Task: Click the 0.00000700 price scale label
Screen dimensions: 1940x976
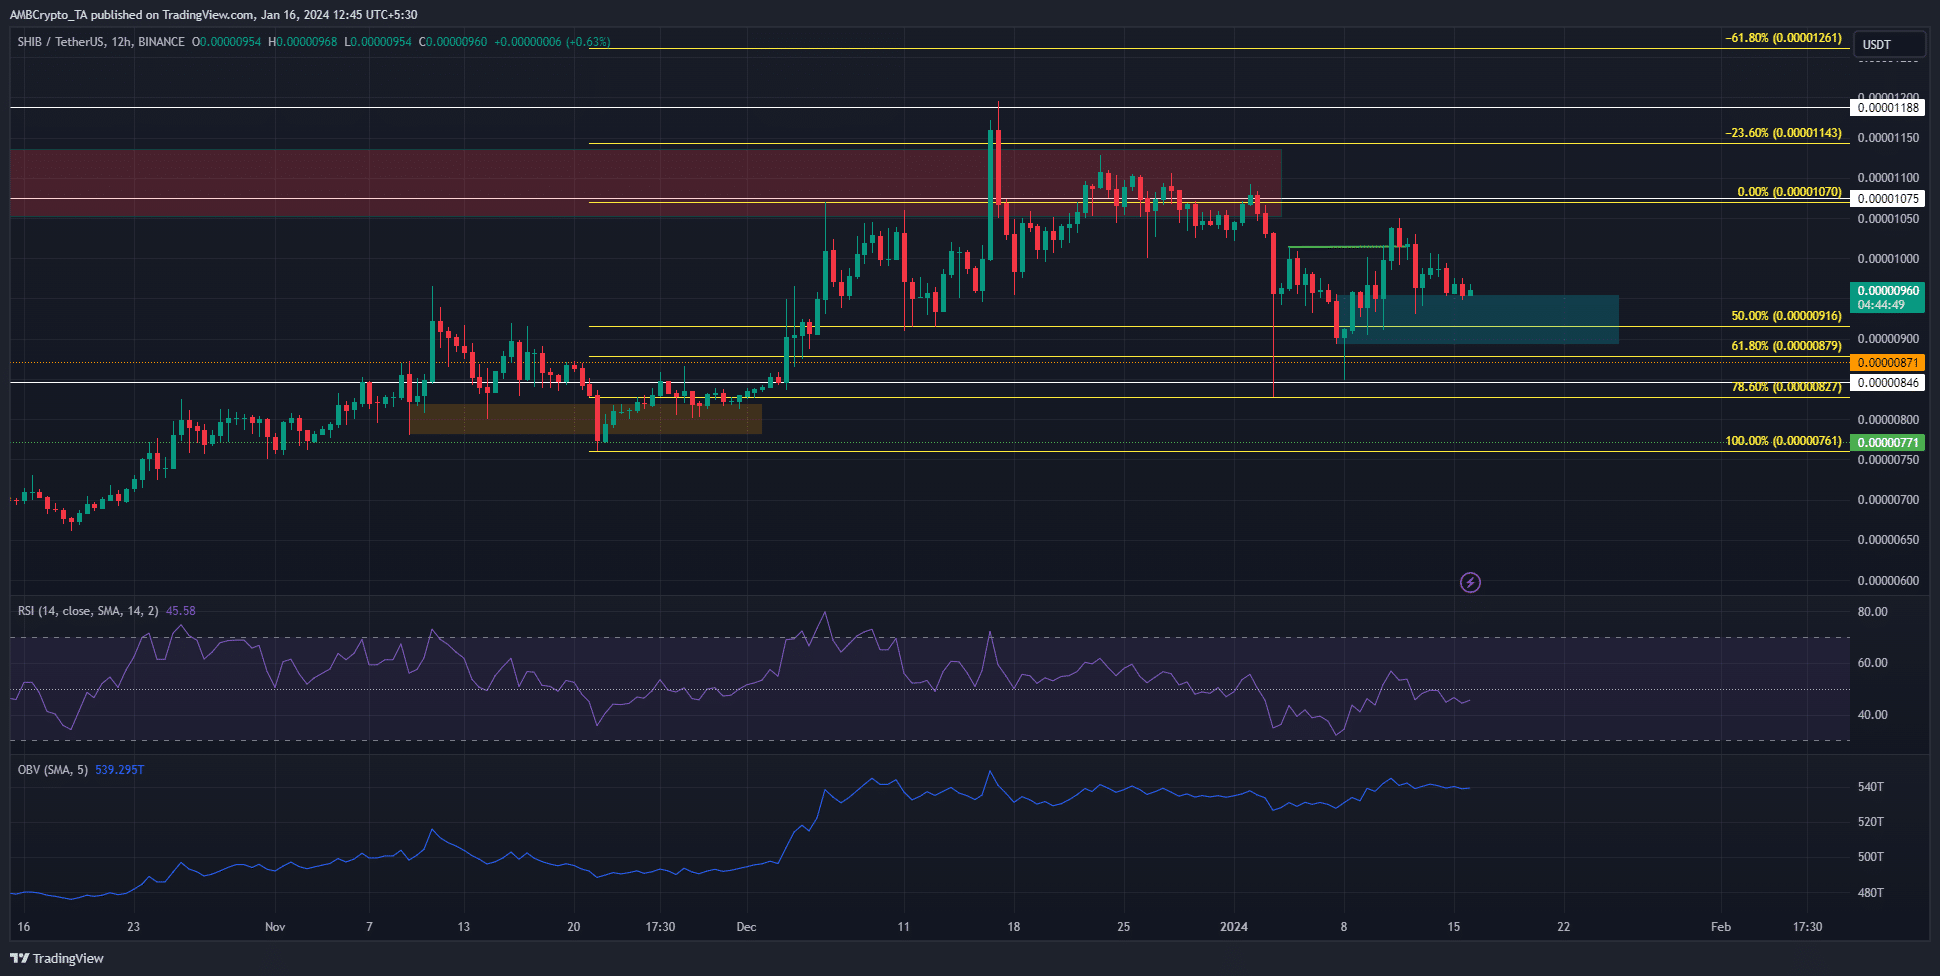Action: [1888, 500]
